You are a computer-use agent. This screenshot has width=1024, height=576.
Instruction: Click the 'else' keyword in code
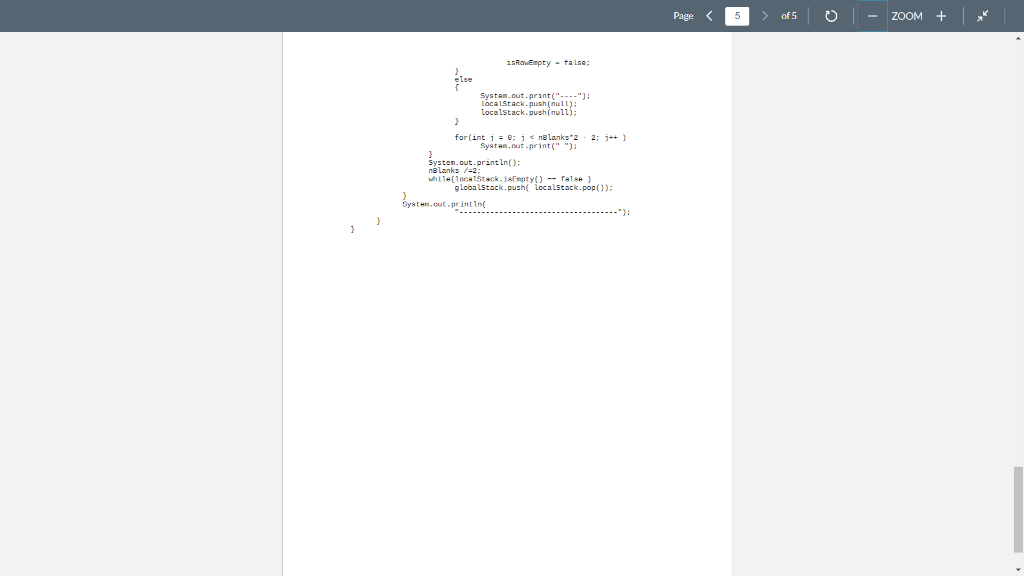pyautogui.click(x=463, y=80)
